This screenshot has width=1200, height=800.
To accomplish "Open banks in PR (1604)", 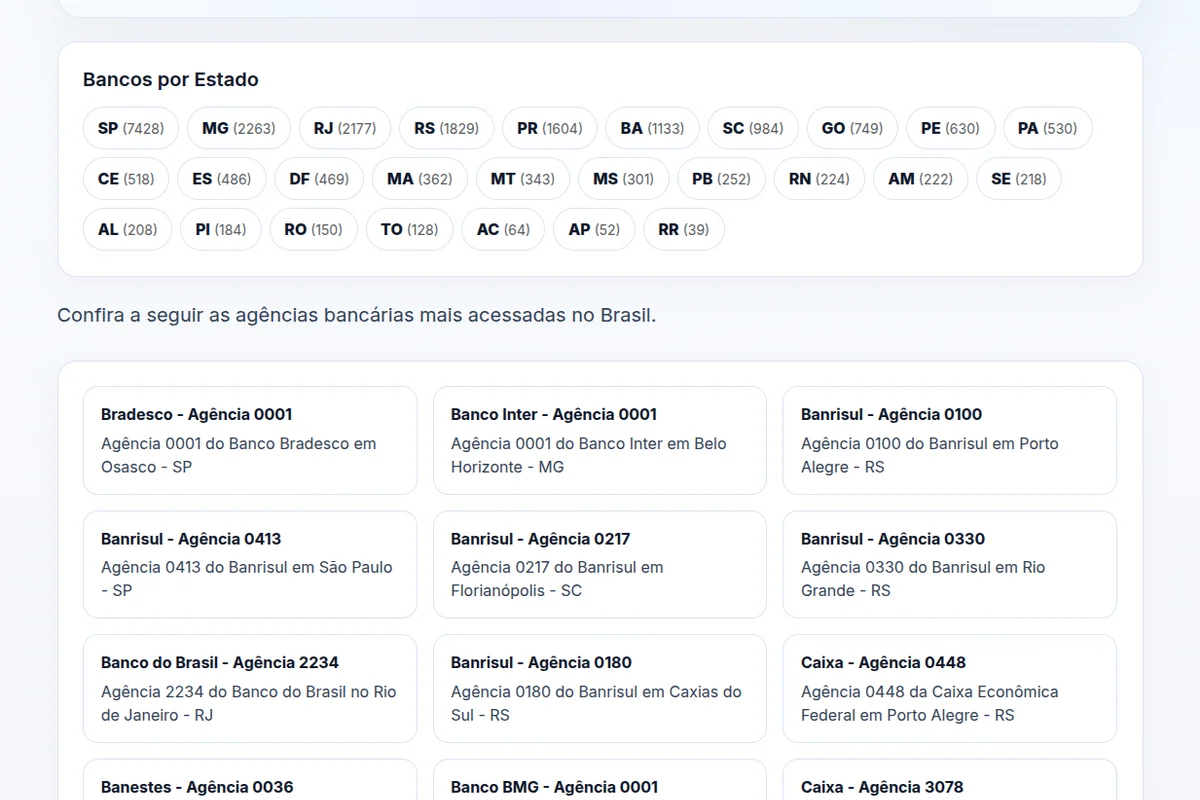I will [550, 128].
